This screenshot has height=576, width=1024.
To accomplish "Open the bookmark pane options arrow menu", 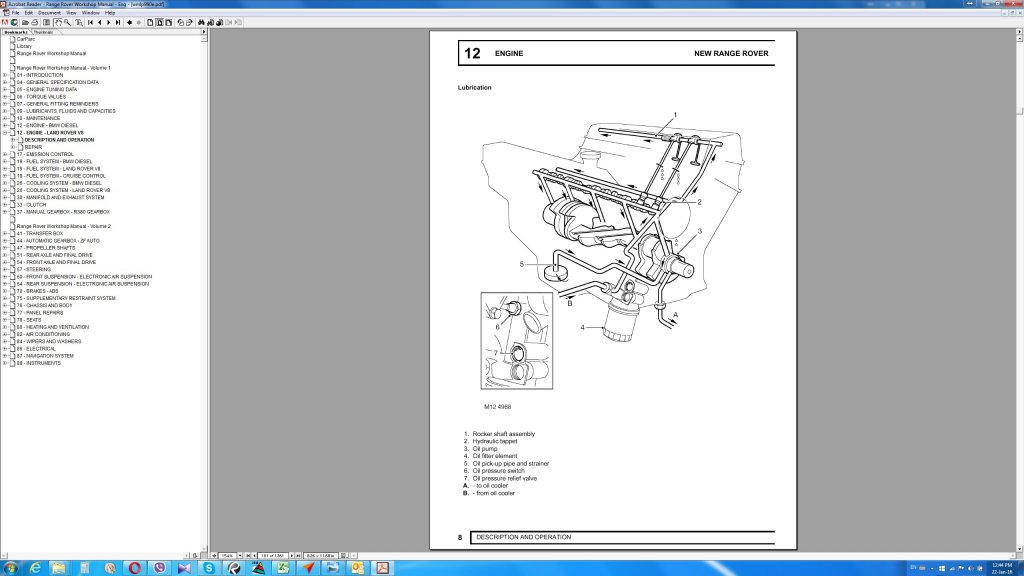I will [x=203, y=31].
